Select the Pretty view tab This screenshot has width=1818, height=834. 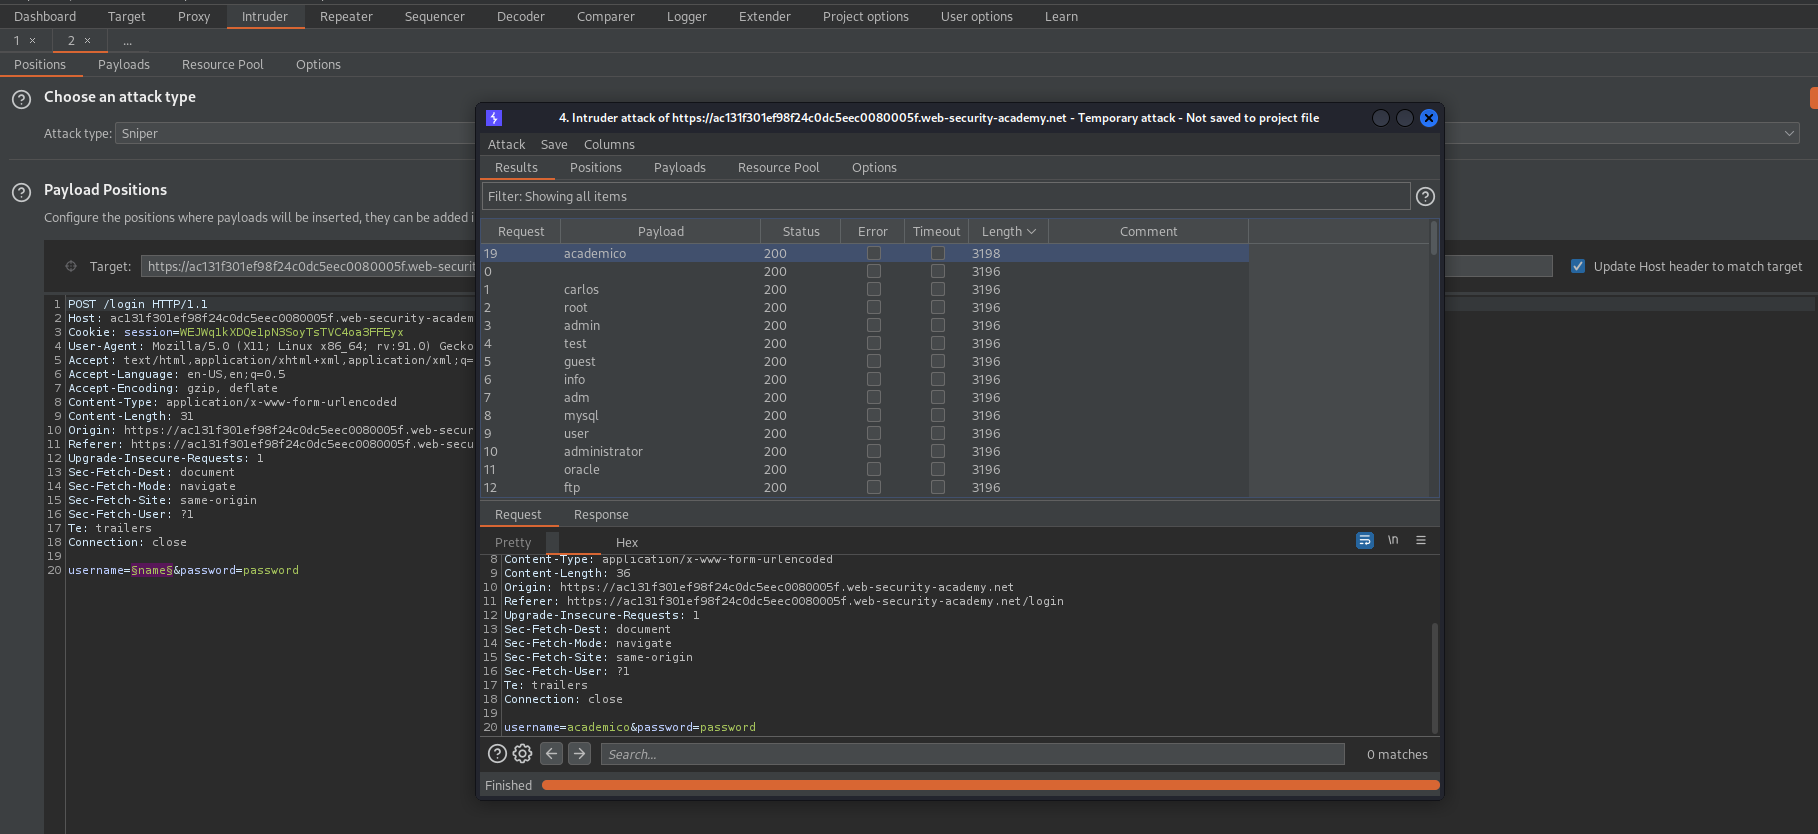tap(513, 542)
